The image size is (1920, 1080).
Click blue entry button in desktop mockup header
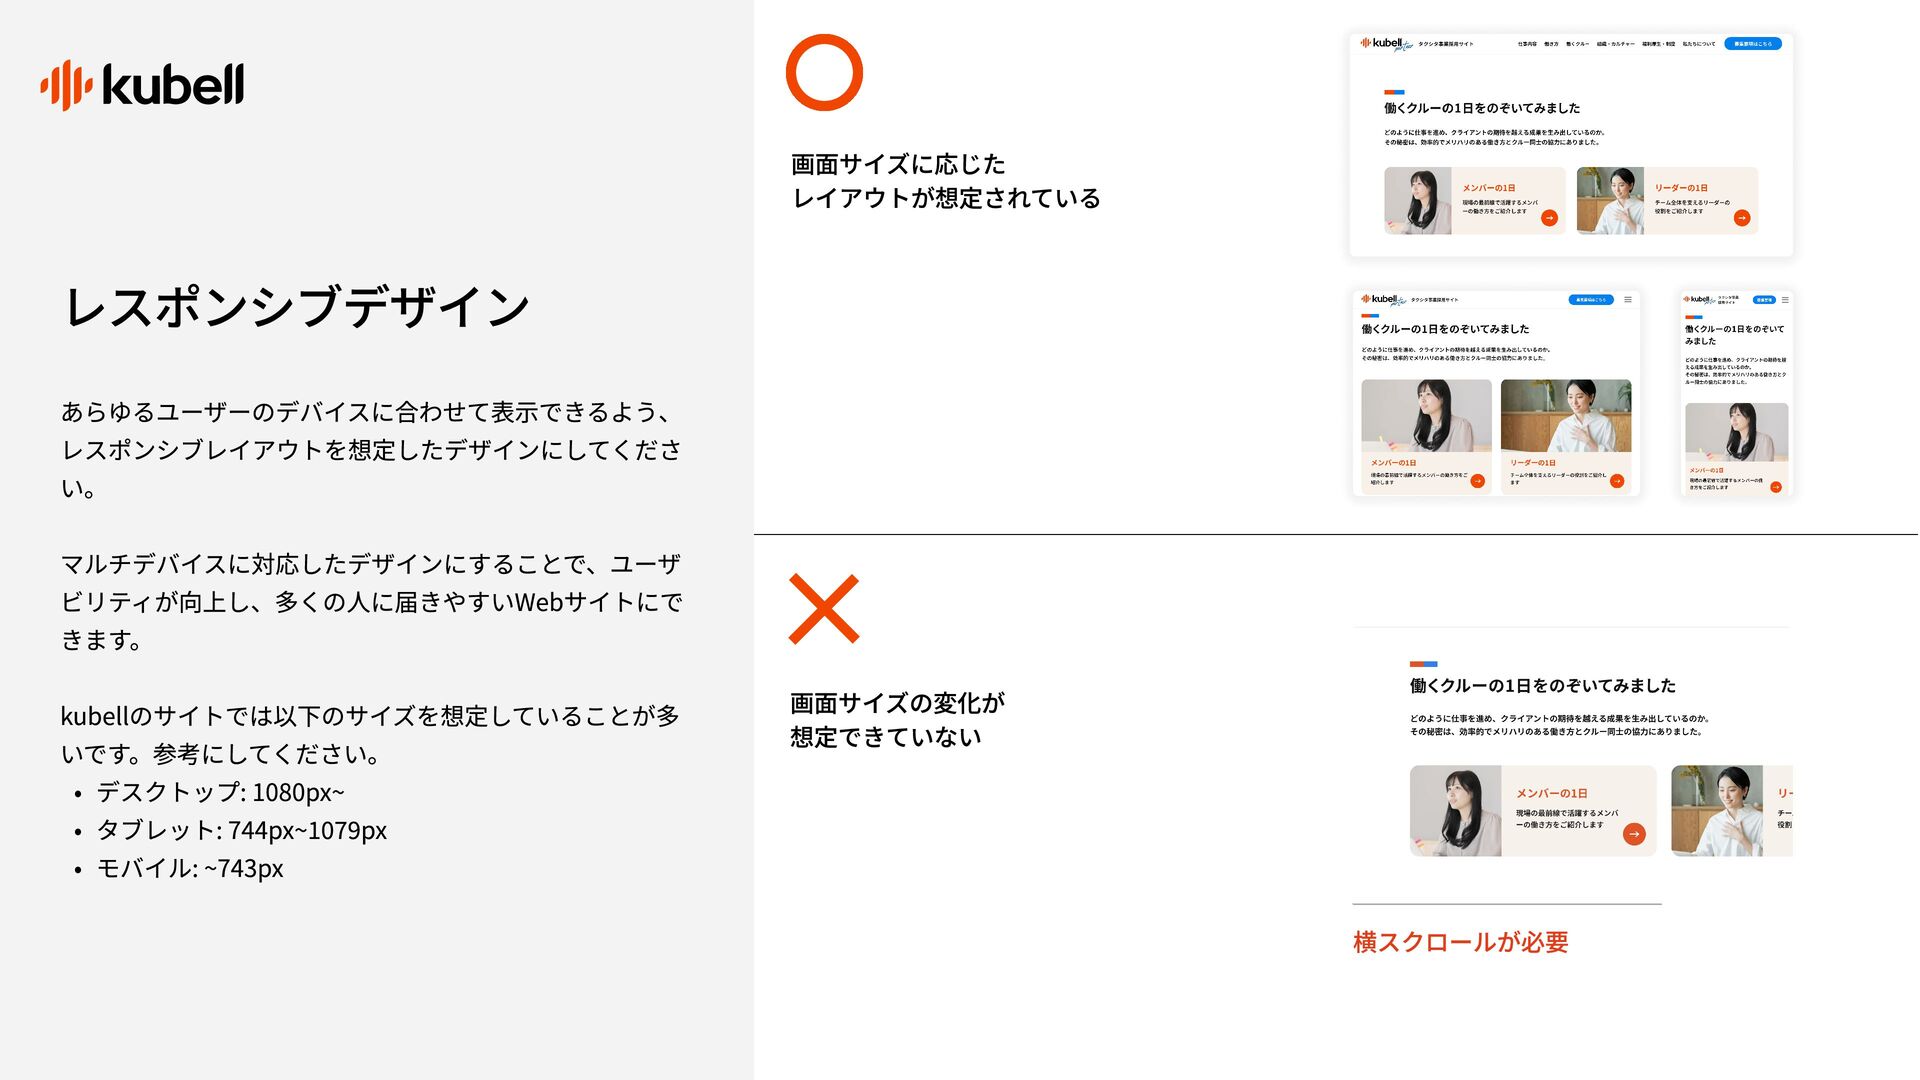1753,44
